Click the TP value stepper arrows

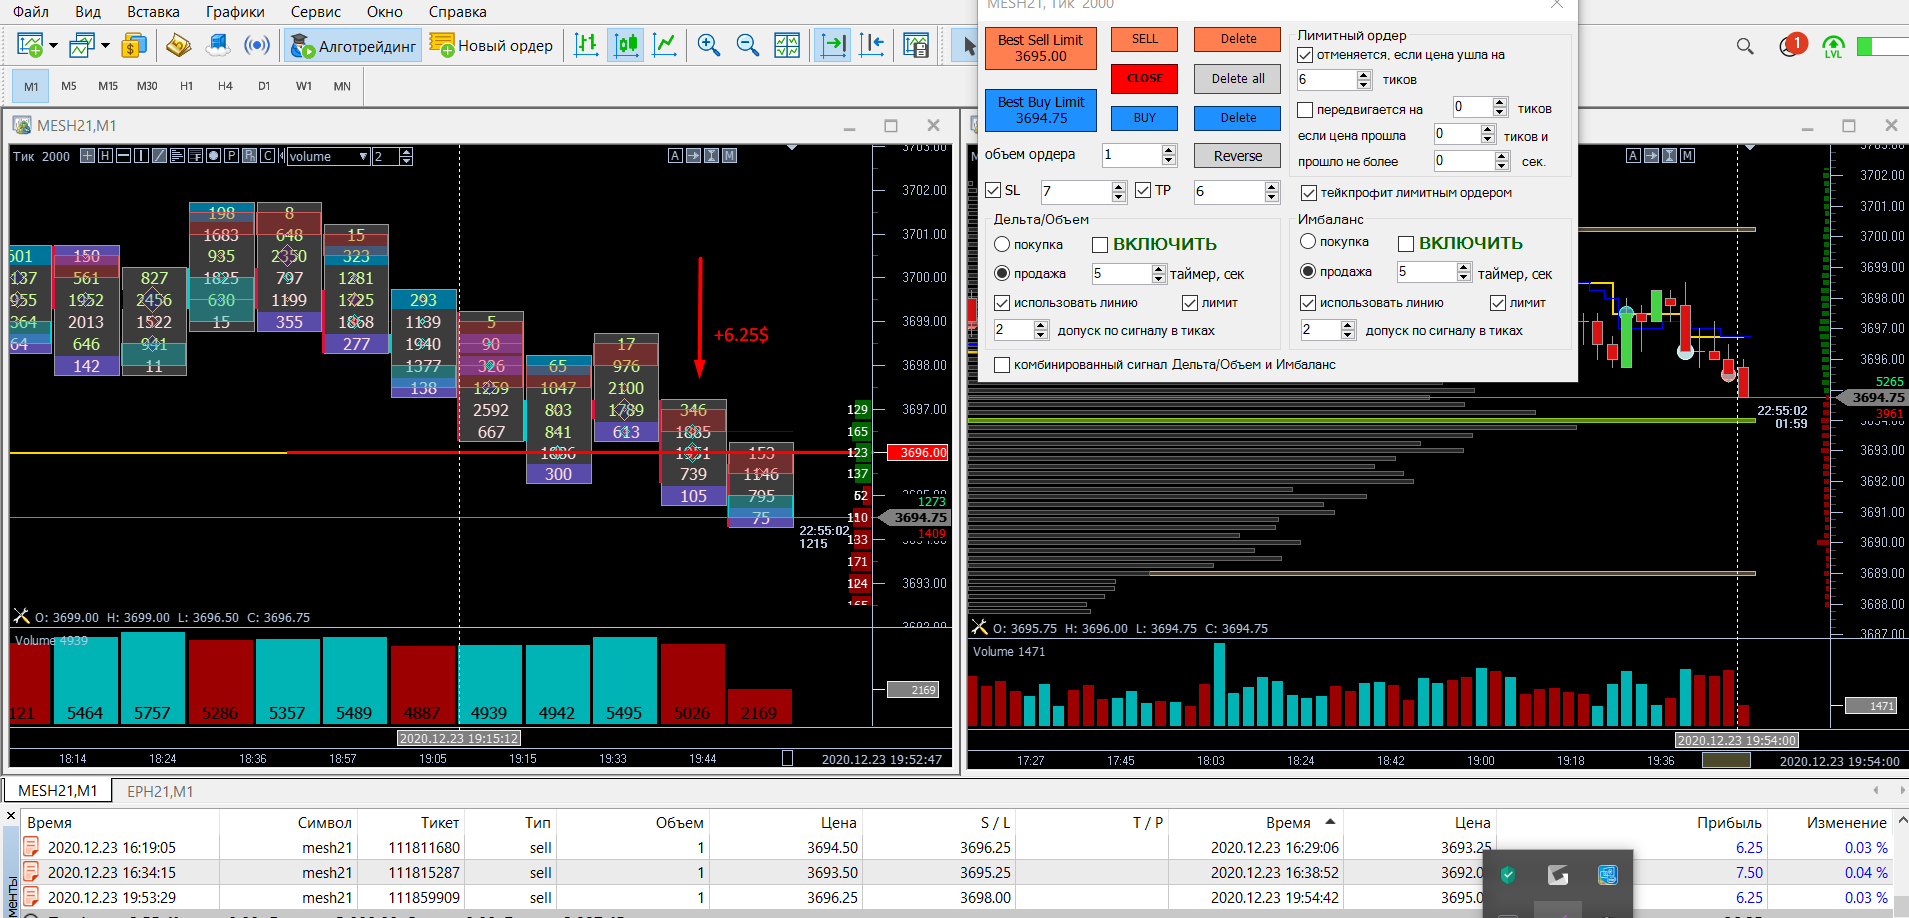coord(1272,191)
